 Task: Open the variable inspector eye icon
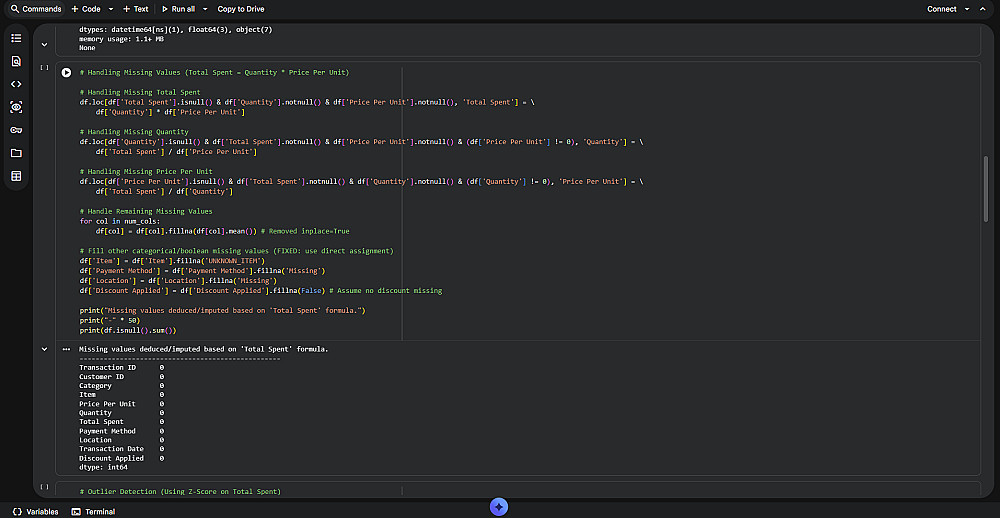pos(16,107)
